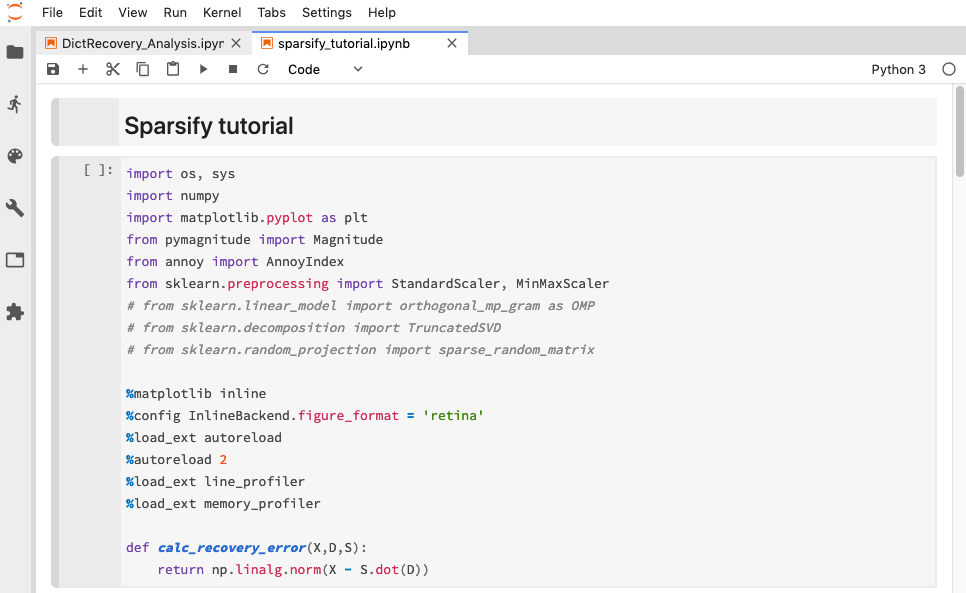
Task: Interrupt the kernel
Action: click(232, 69)
